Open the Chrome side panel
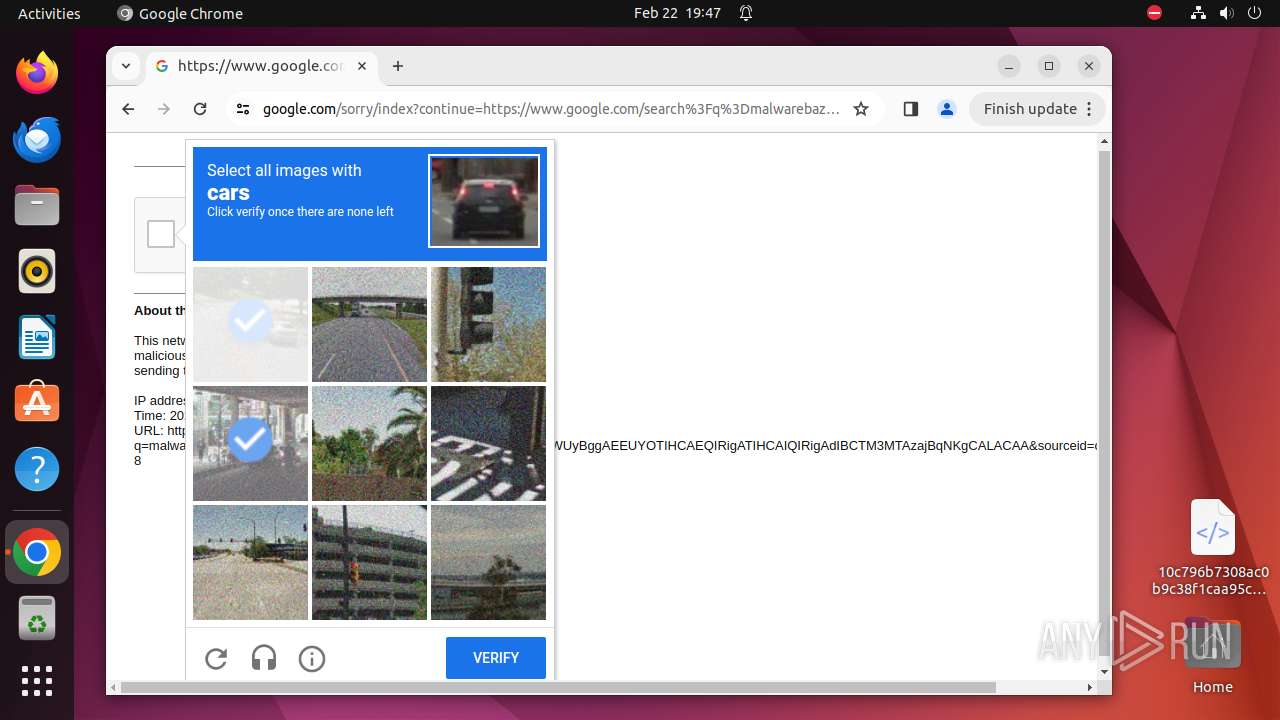The image size is (1280, 720). coord(910,109)
